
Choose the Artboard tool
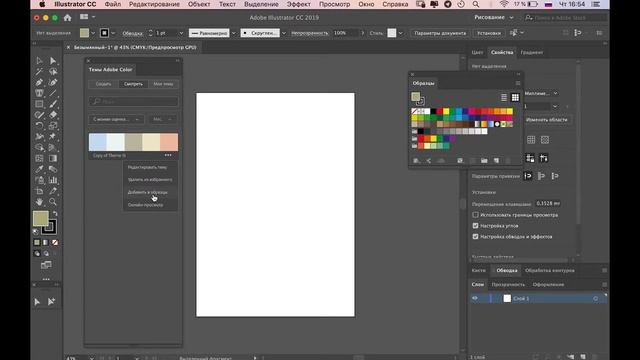39,191
